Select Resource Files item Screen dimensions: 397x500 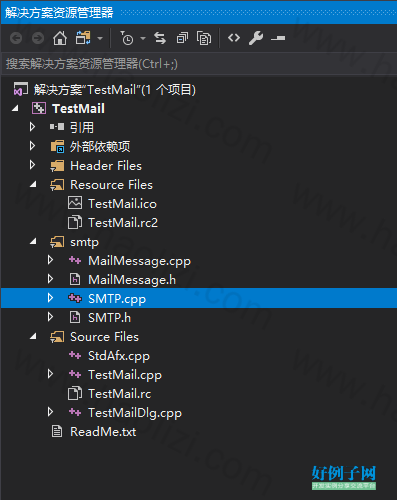tap(111, 185)
